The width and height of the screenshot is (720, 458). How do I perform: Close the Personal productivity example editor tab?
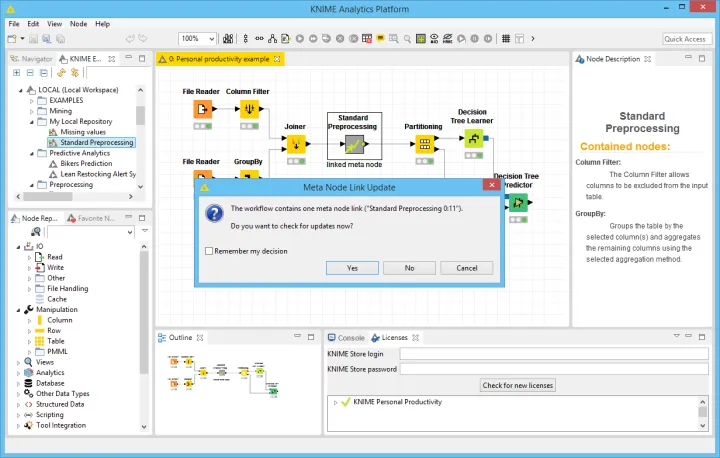[277, 59]
